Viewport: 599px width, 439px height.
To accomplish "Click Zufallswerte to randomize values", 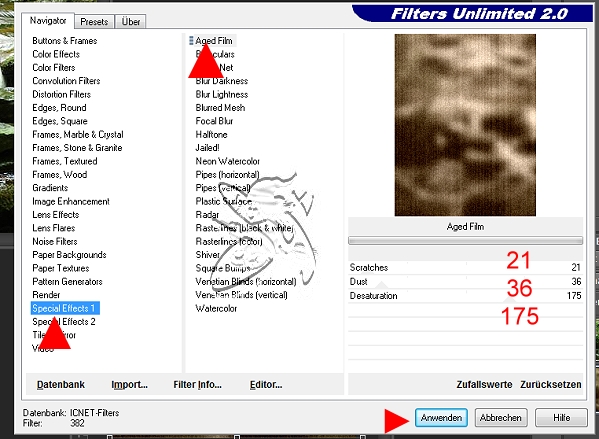I will pos(484,384).
